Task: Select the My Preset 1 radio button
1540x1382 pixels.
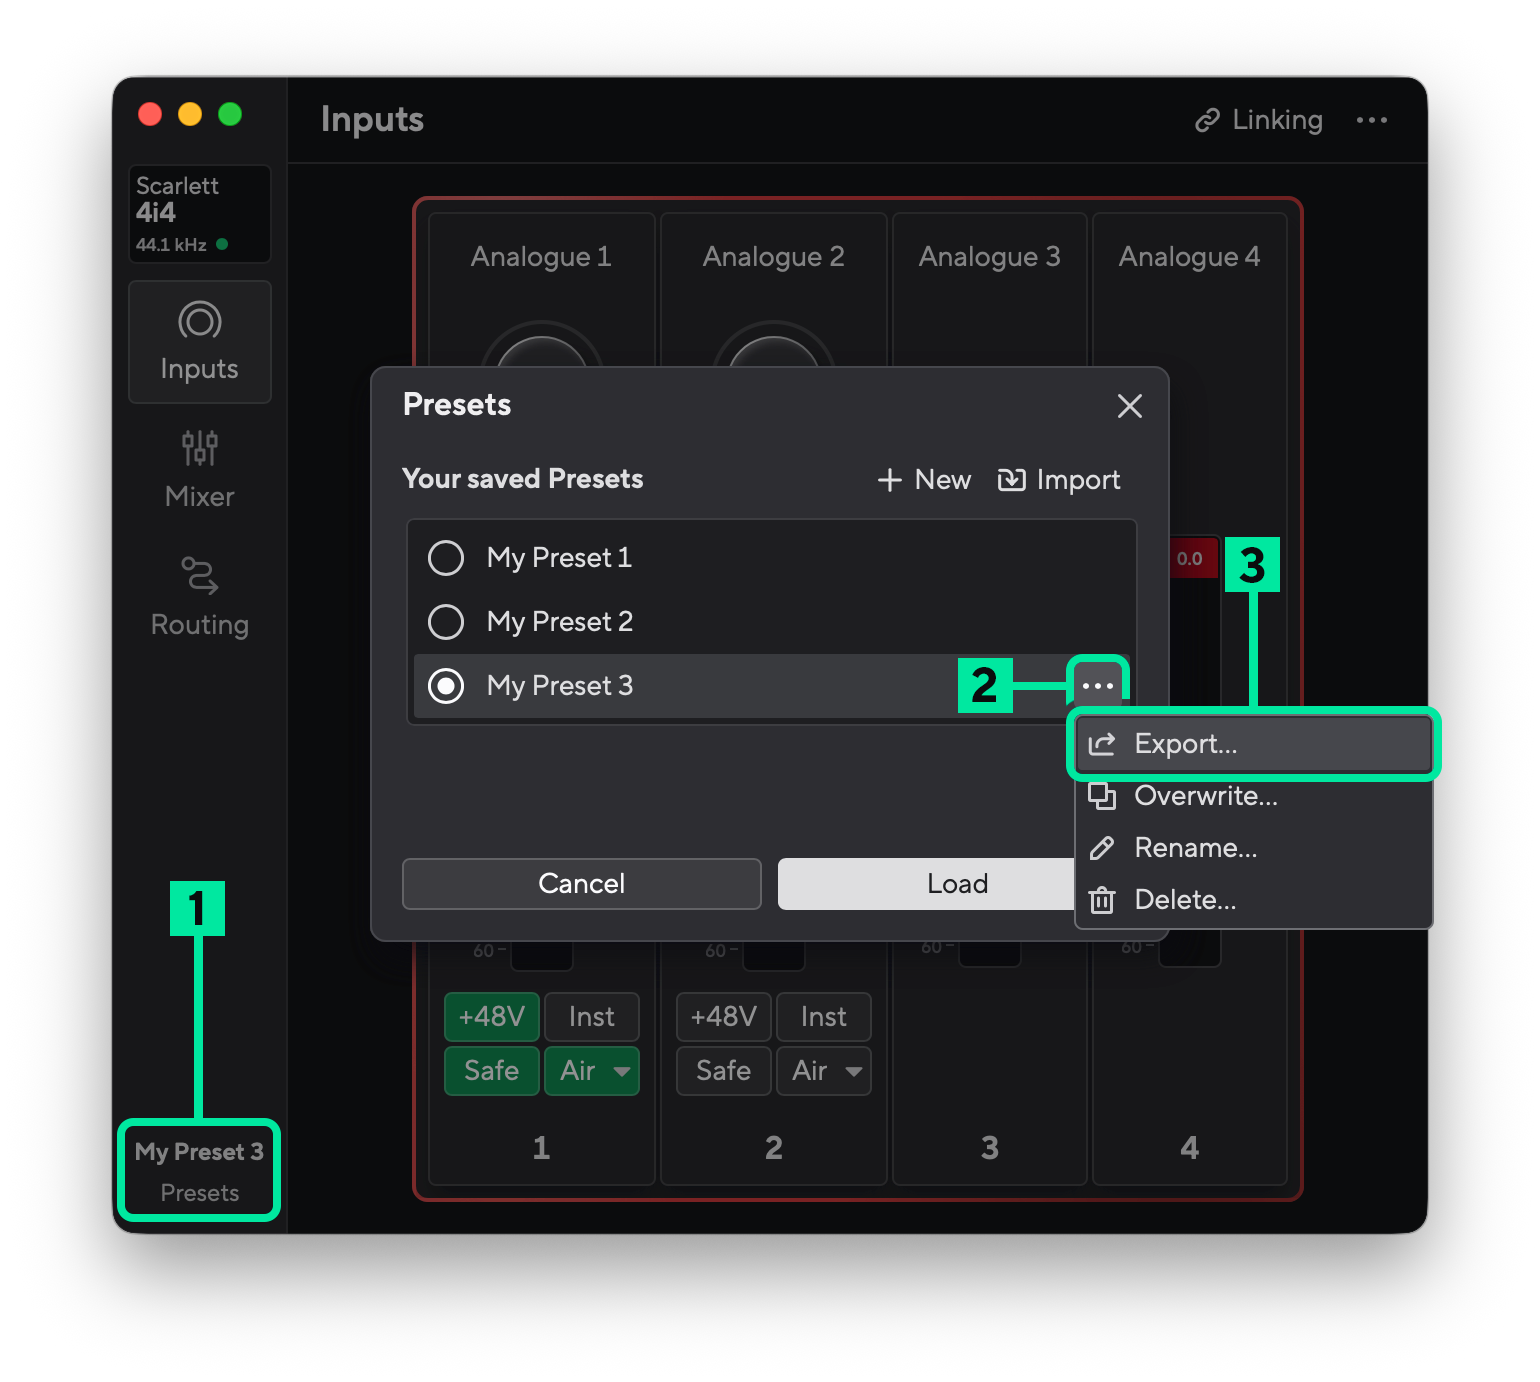Action: click(446, 558)
